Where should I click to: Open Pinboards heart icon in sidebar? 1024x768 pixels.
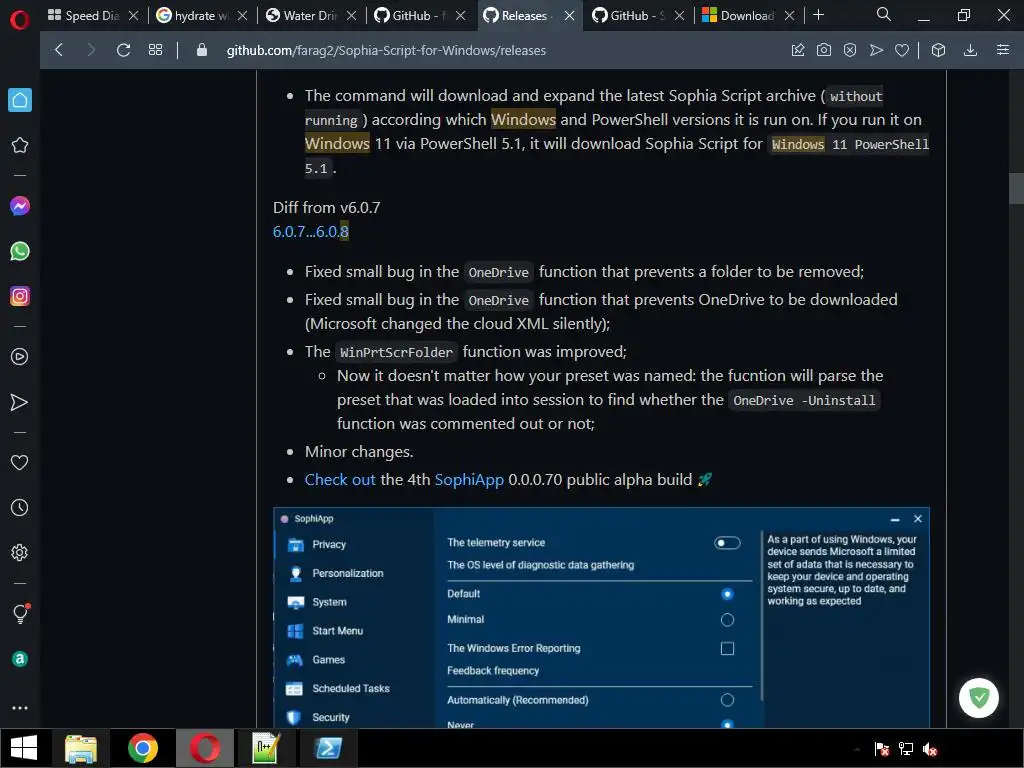20,462
